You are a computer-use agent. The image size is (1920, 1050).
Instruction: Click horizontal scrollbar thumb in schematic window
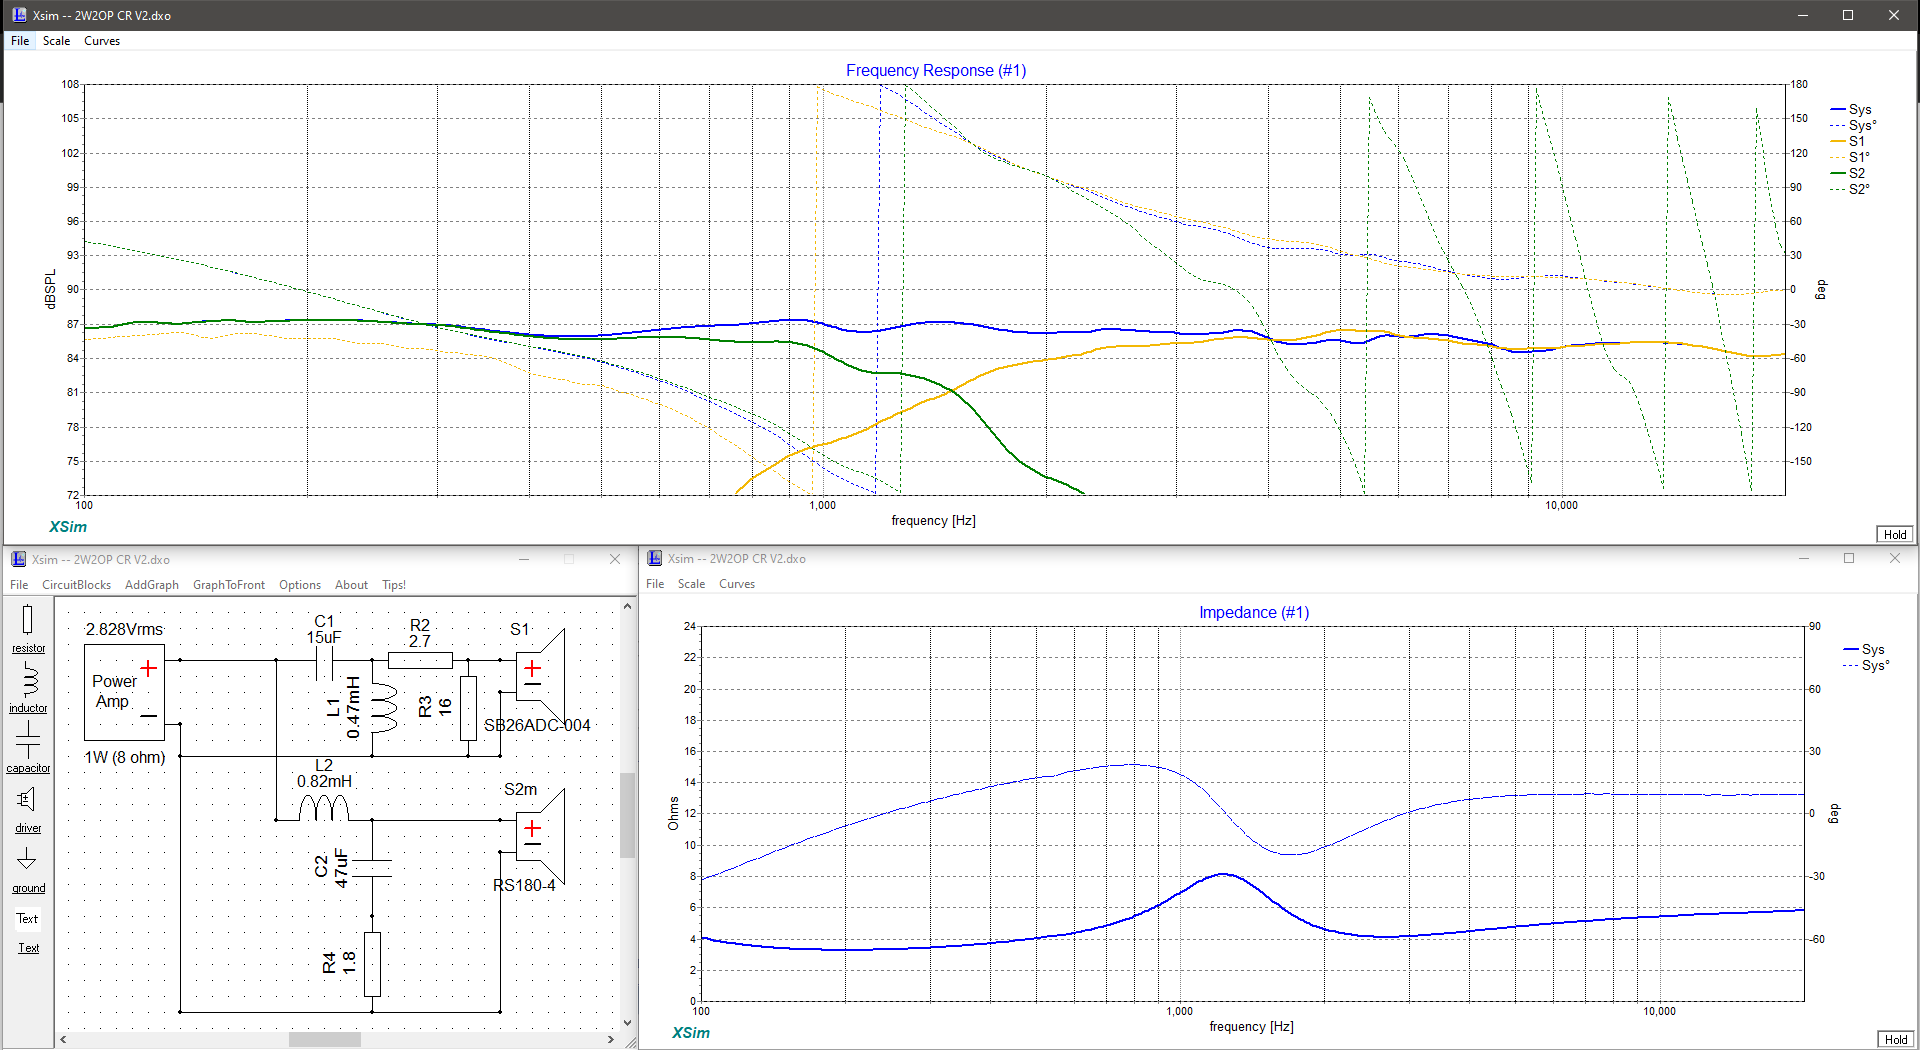point(325,1040)
